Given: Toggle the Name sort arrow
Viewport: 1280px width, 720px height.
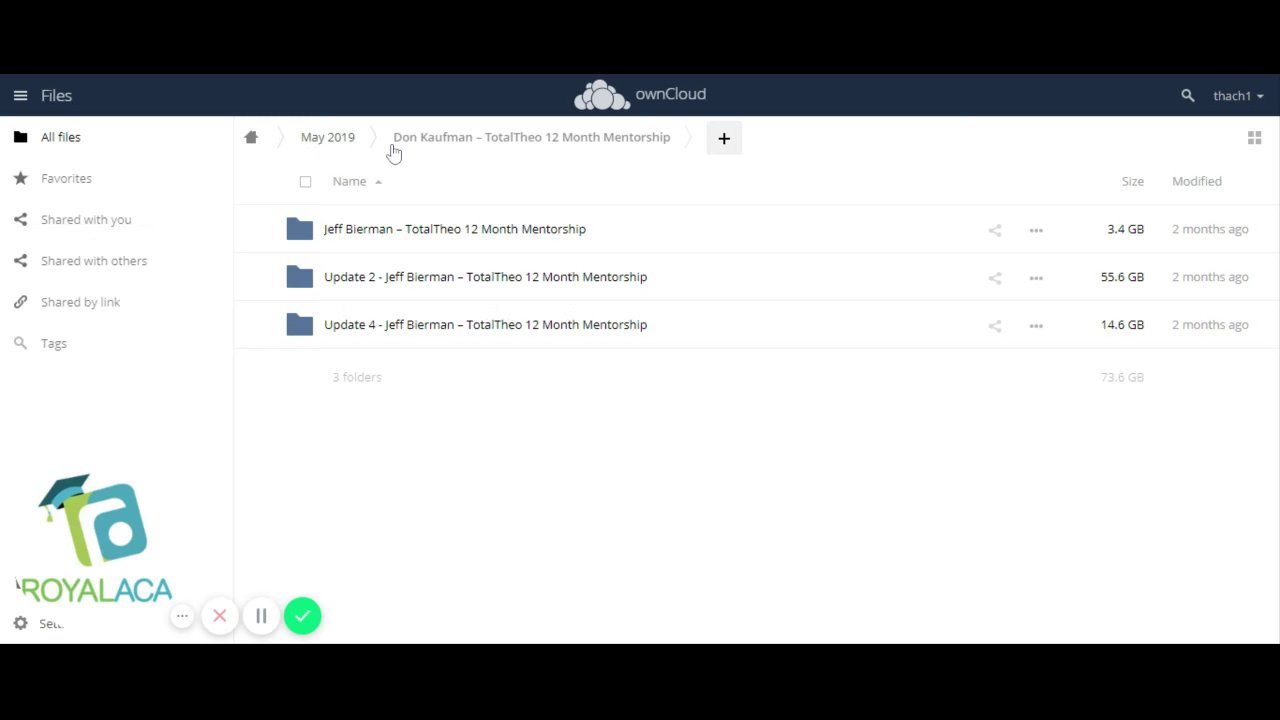Looking at the screenshot, I should (x=378, y=182).
